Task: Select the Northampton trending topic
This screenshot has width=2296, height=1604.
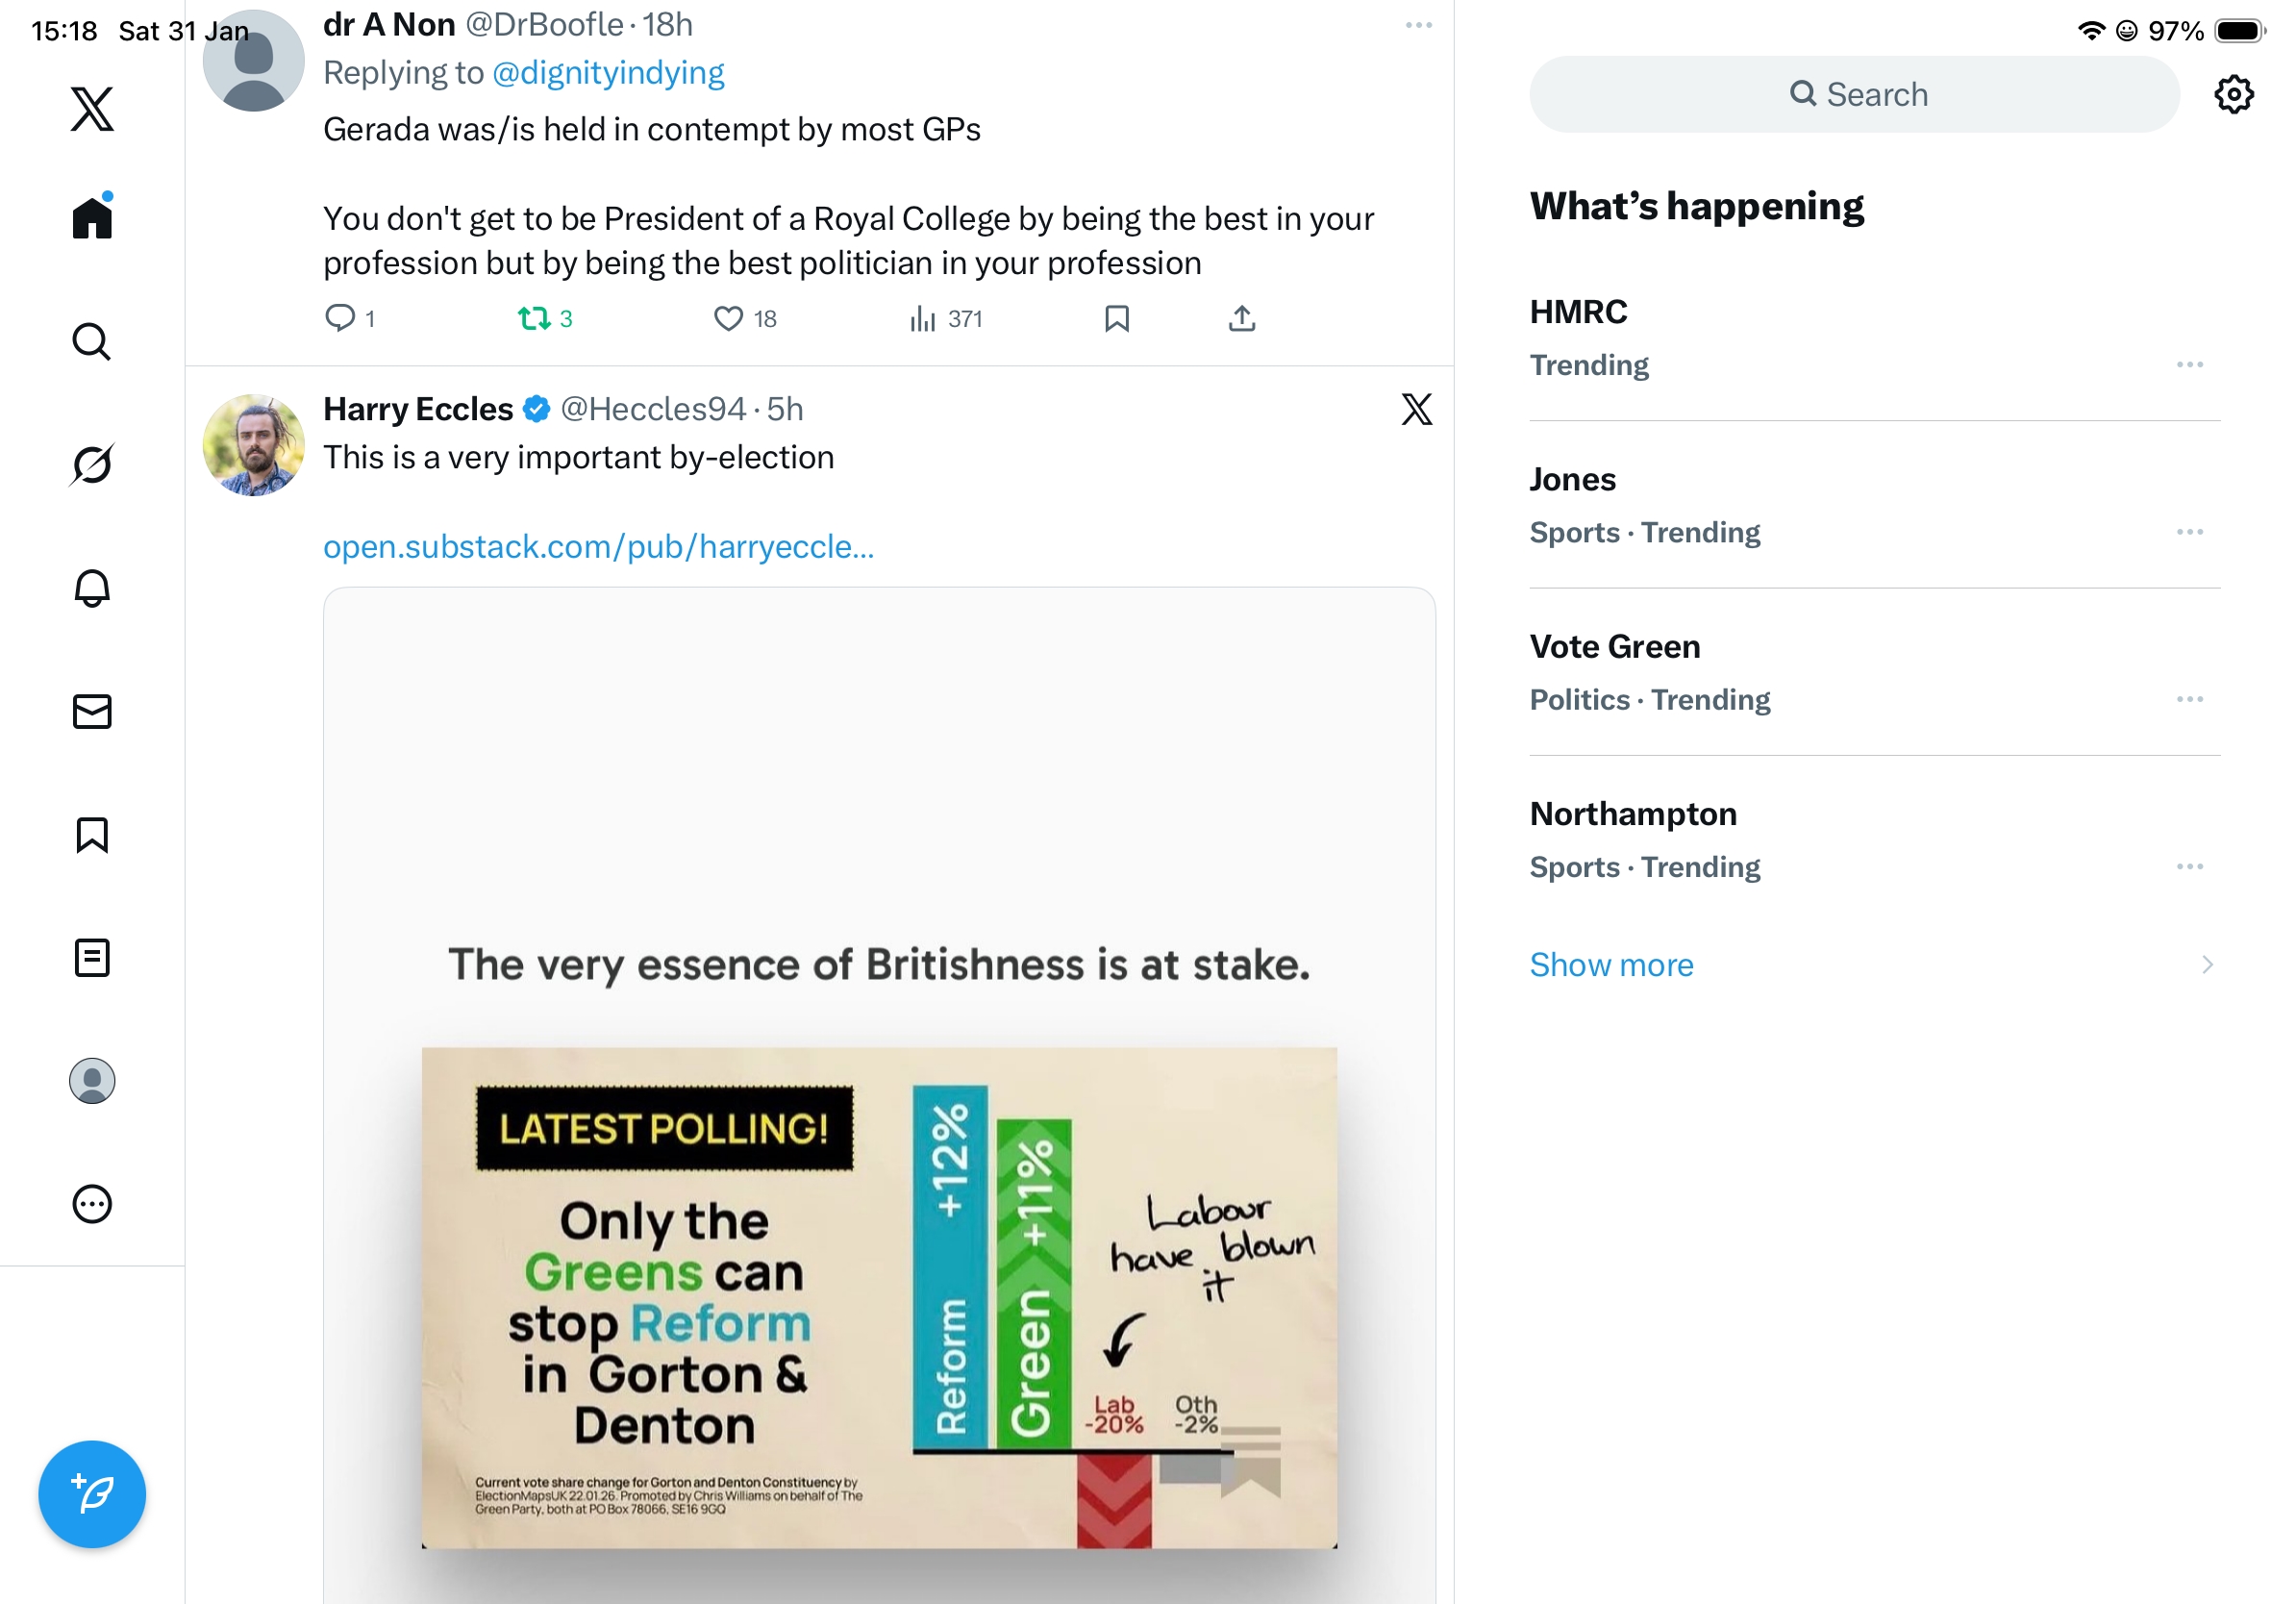Action: [1633, 814]
